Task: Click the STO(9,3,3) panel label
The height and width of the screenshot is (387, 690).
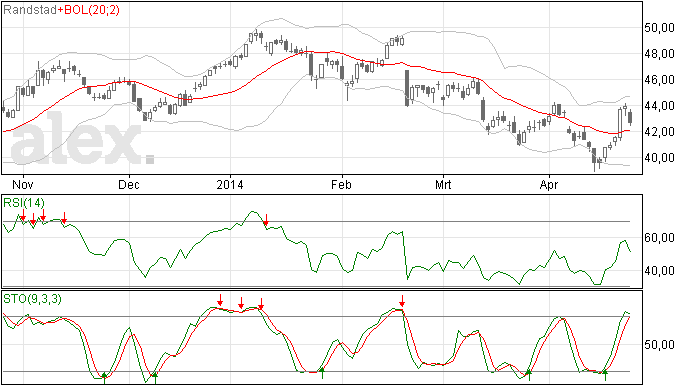Action: (33, 299)
